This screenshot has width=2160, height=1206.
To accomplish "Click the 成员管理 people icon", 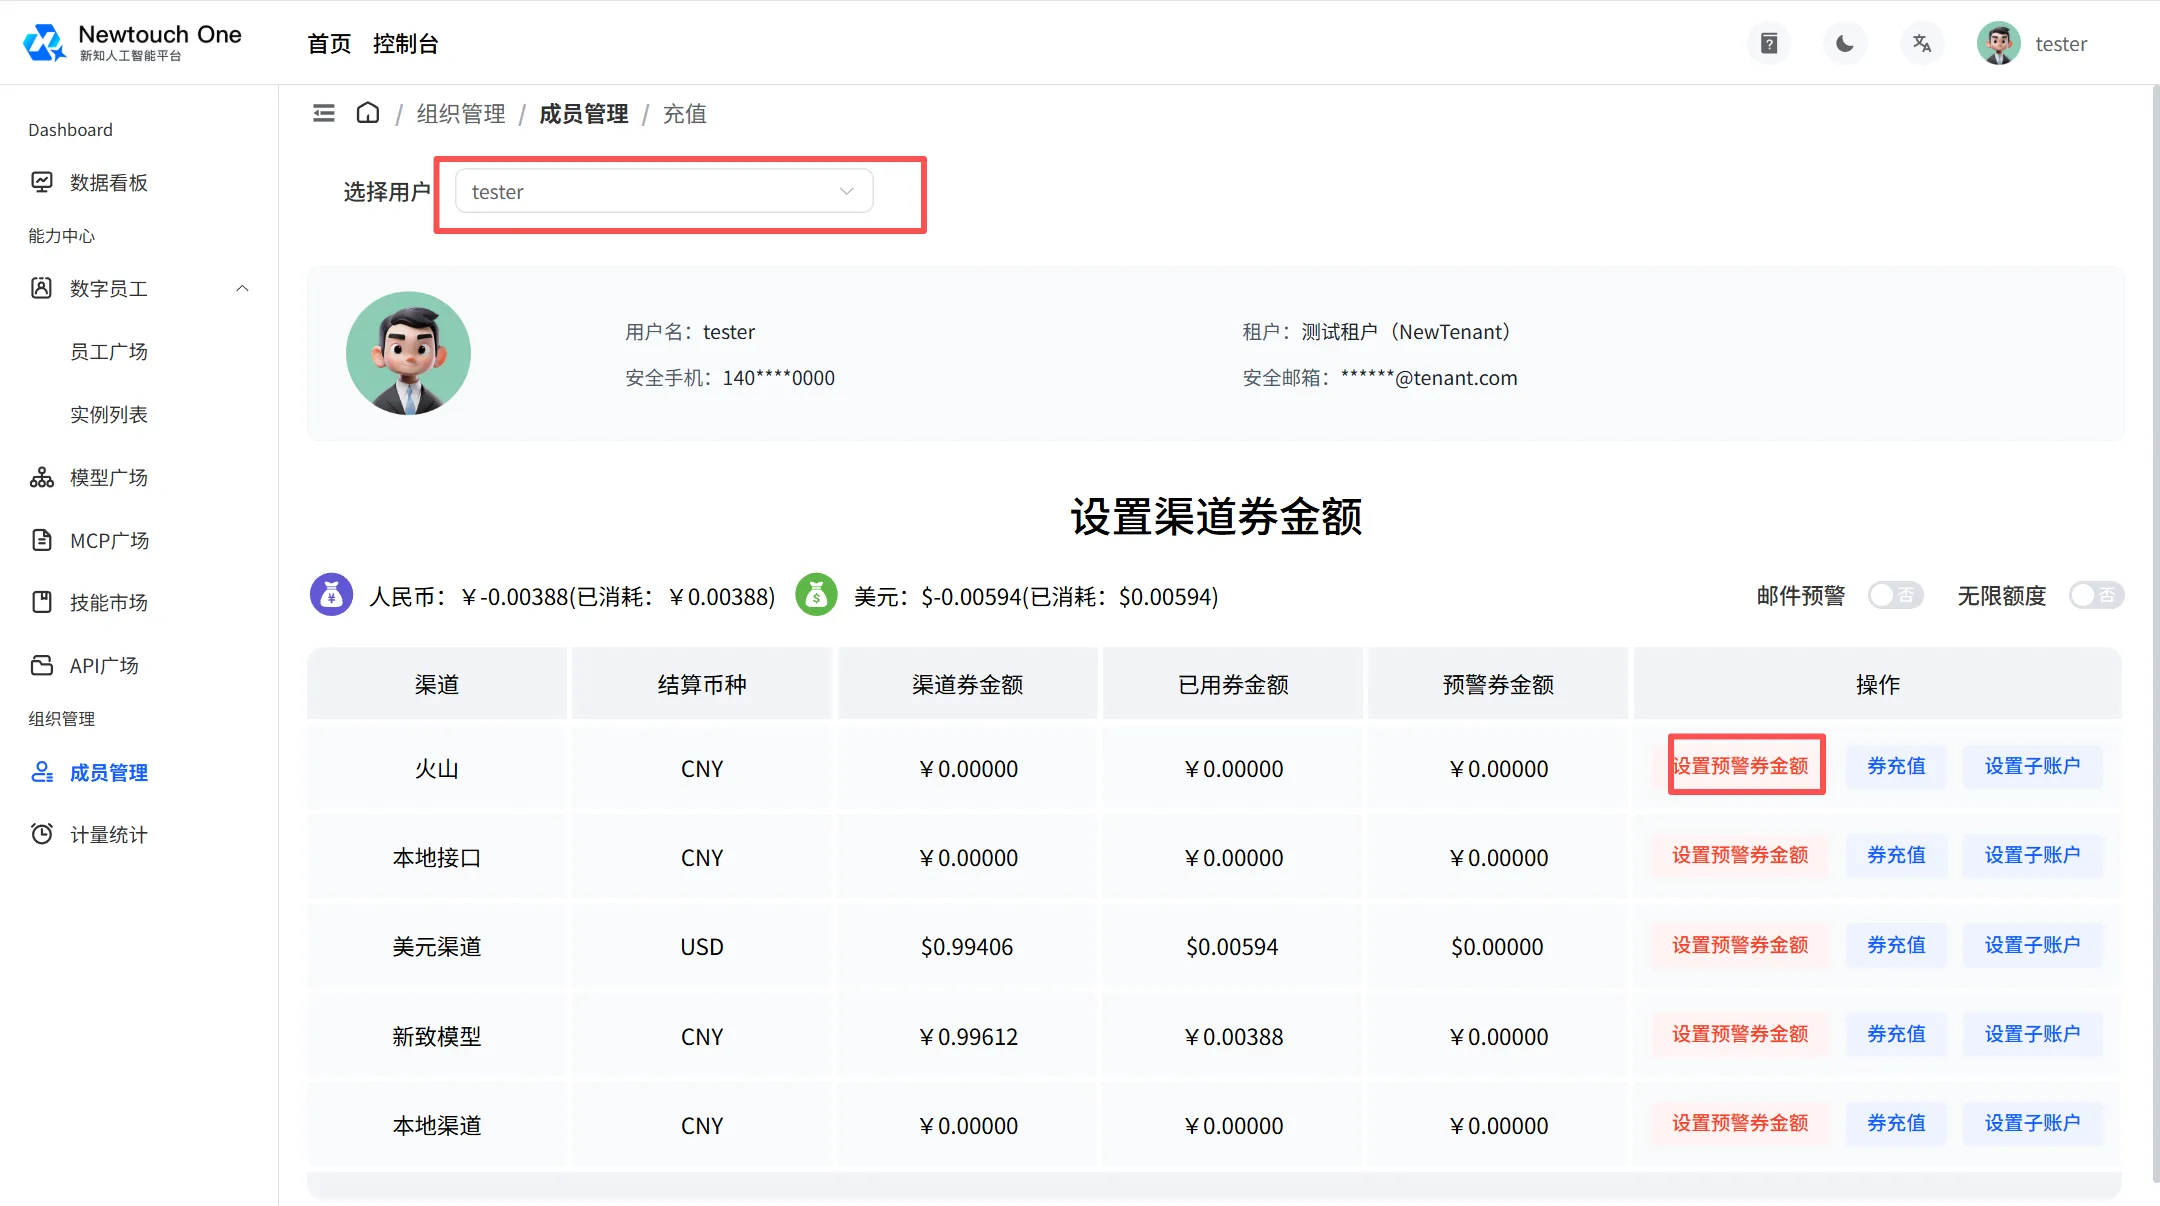I will pos(42,772).
